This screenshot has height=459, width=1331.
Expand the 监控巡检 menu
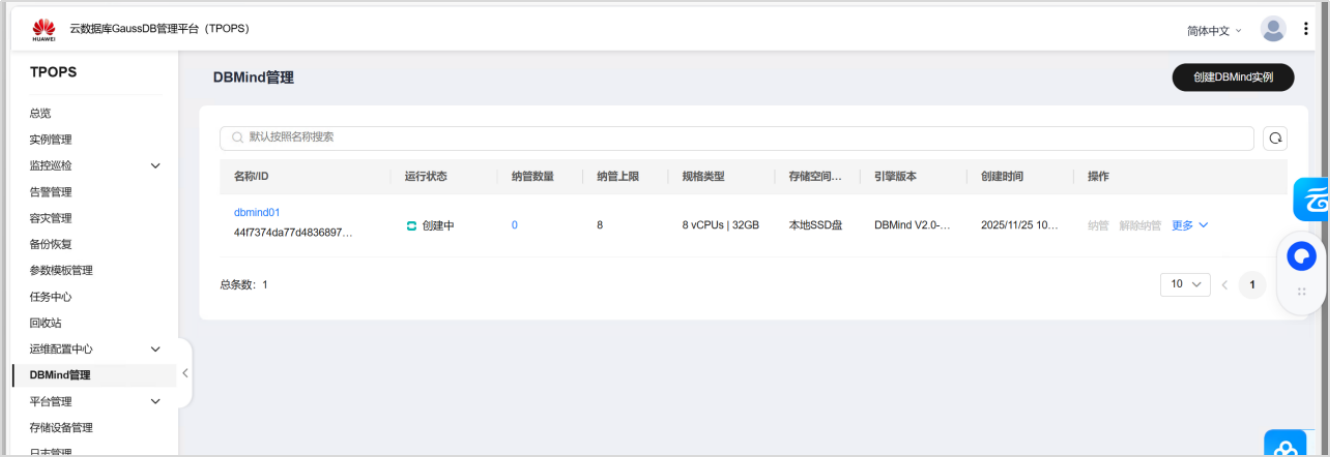pos(155,166)
